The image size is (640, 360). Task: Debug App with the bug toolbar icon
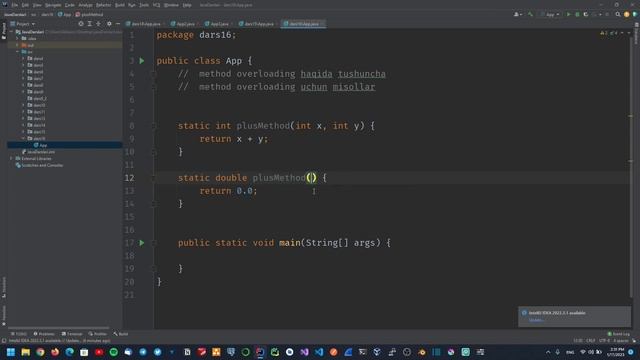pyautogui.click(x=577, y=14)
